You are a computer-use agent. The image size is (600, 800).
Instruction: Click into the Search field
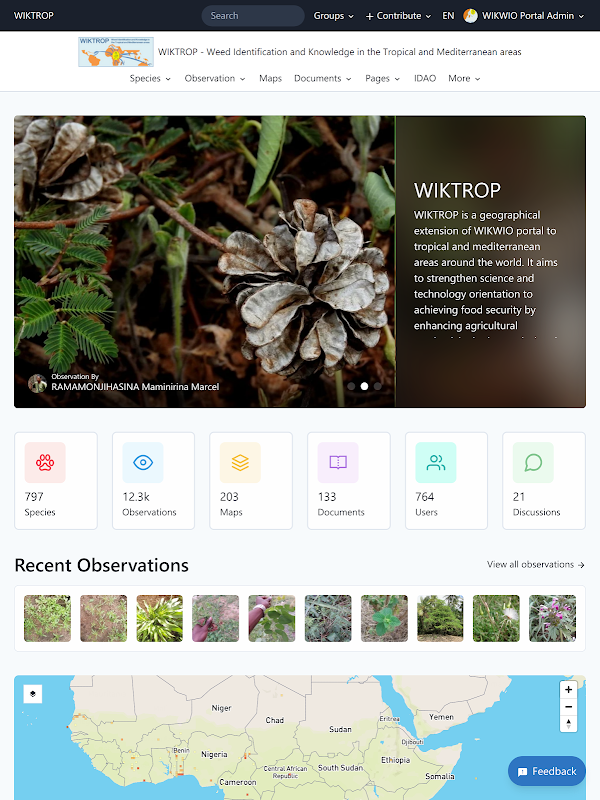coord(253,16)
